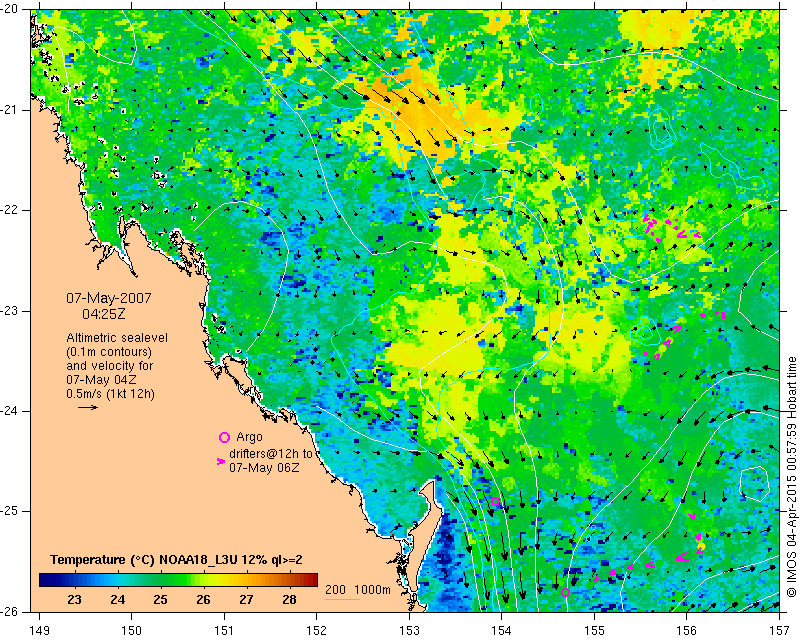Click the drifter track cluster near 155.8E 22.2S
The width and height of the screenshot is (800, 640).
coord(670,228)
